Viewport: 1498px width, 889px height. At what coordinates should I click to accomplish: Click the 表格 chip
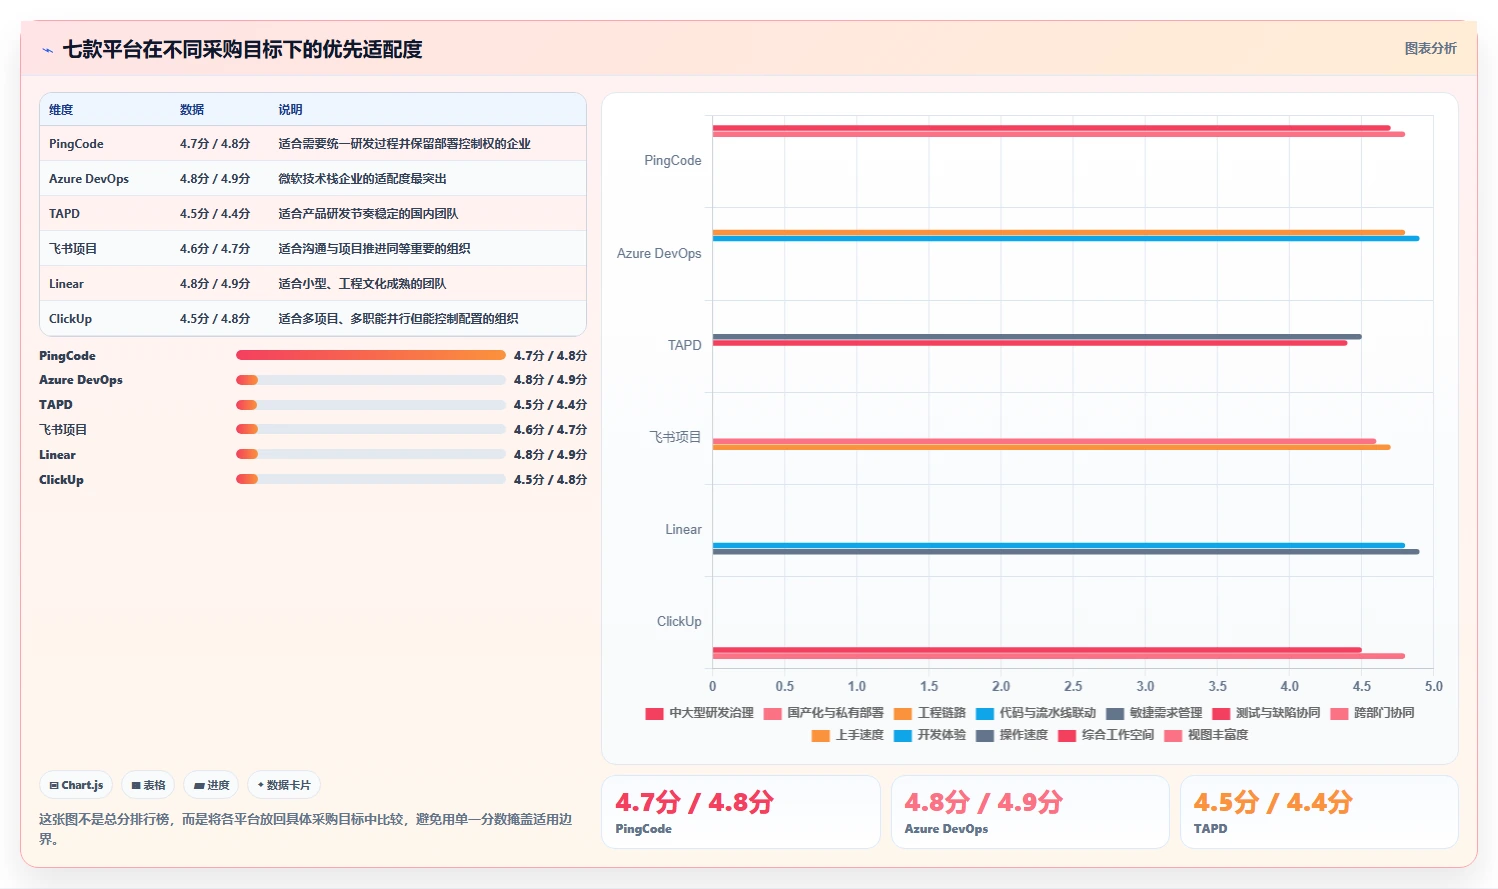[x=148, y=785]
